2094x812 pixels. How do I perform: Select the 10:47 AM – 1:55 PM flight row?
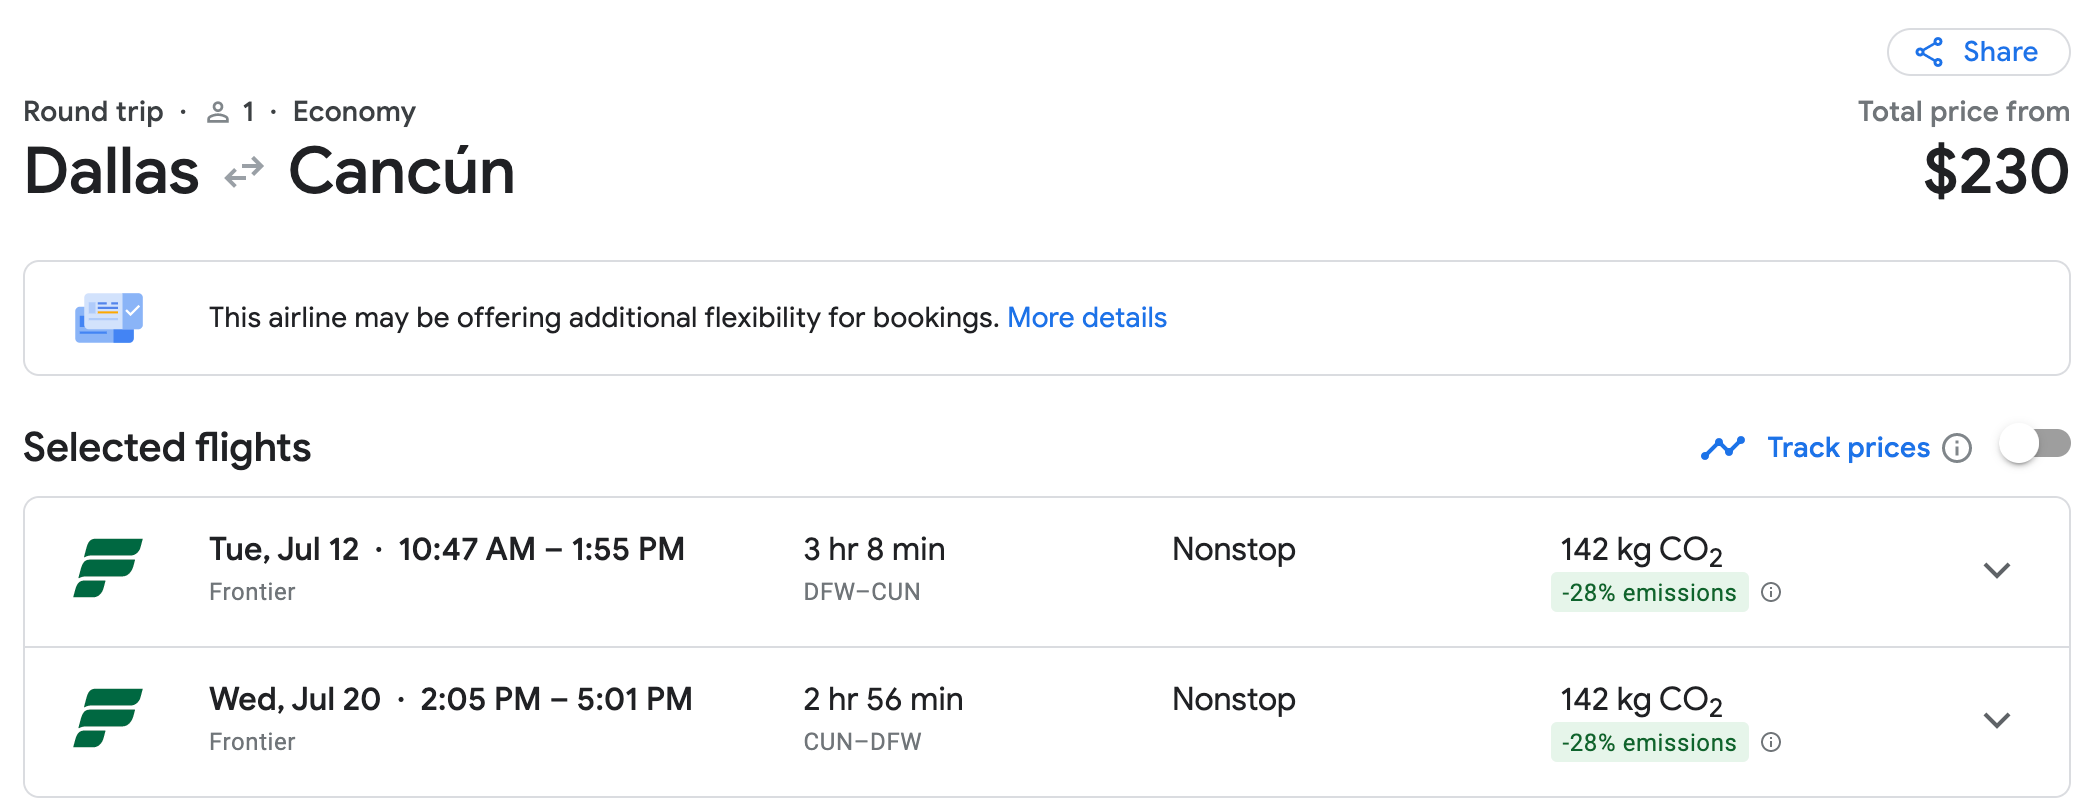540,550
